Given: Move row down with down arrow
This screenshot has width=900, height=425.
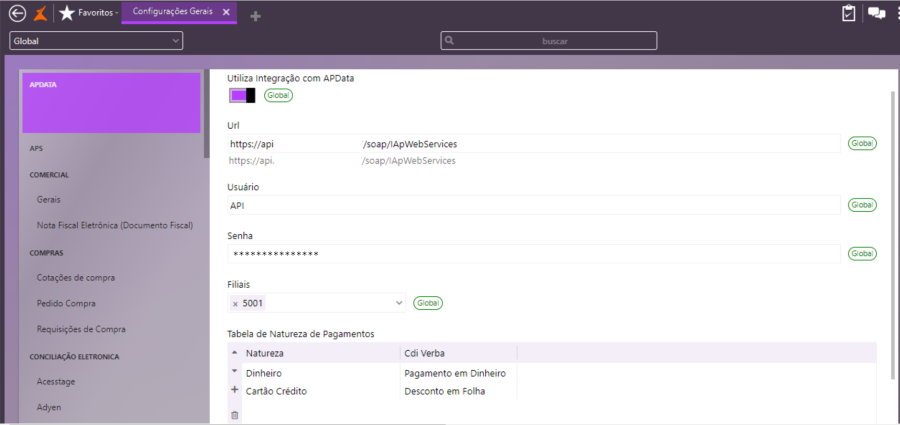Looking at the screenshot, I should coord(234,371).
